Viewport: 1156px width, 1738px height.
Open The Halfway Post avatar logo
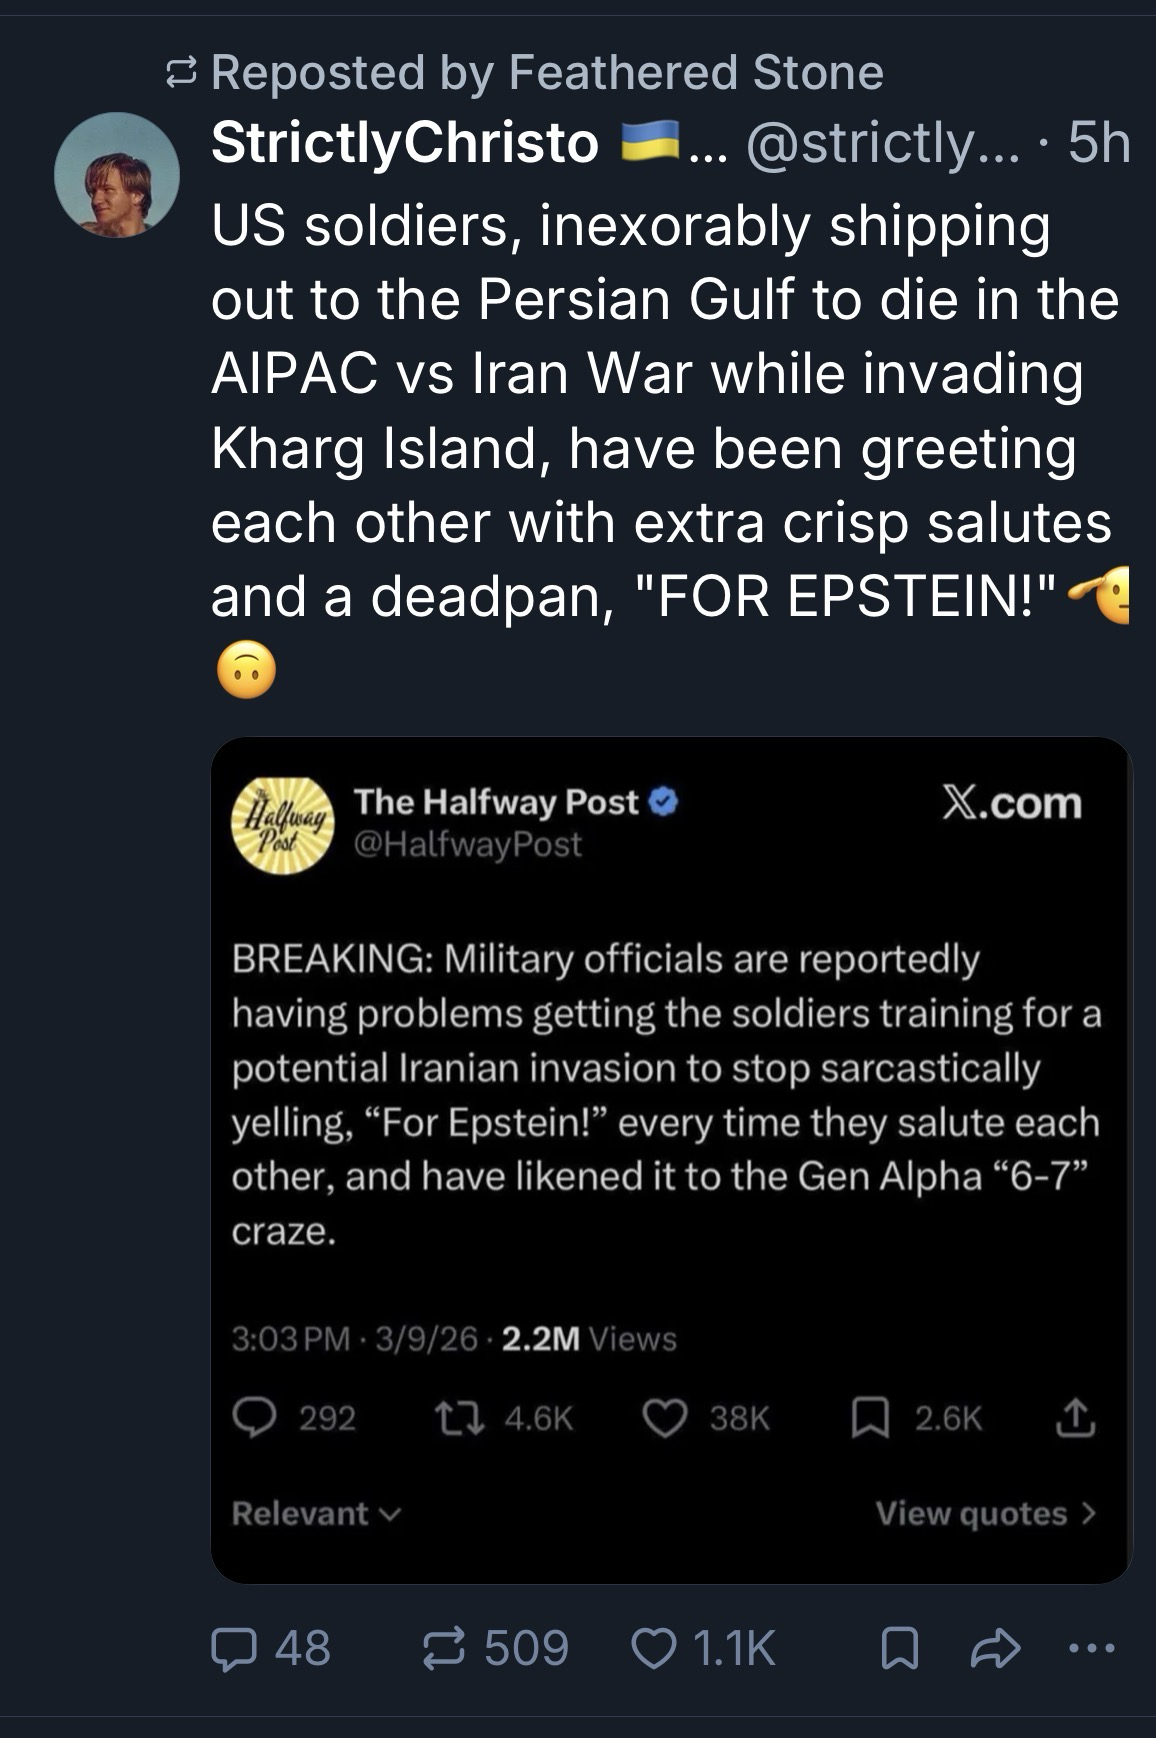coord(284,825)
